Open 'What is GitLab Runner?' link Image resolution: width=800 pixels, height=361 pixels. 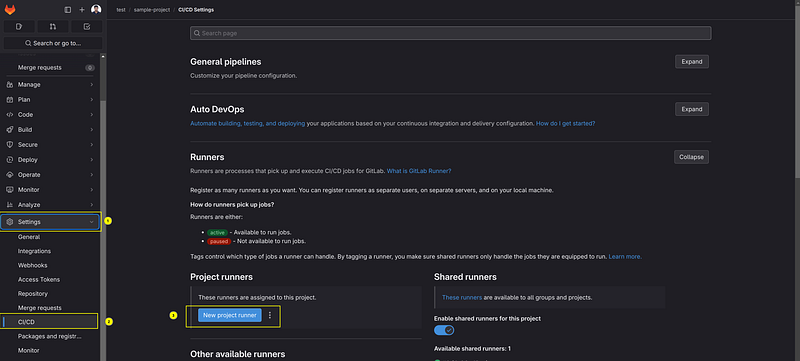419,171
